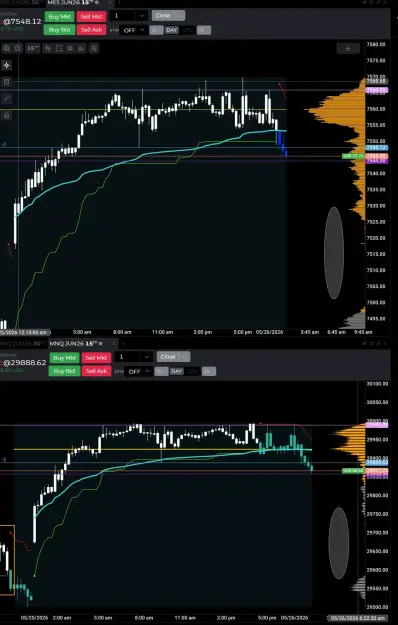
Task: Click the MNQ crosshair time label 05/26/2026
Action: pyautogui.click(x=357, y=618)
